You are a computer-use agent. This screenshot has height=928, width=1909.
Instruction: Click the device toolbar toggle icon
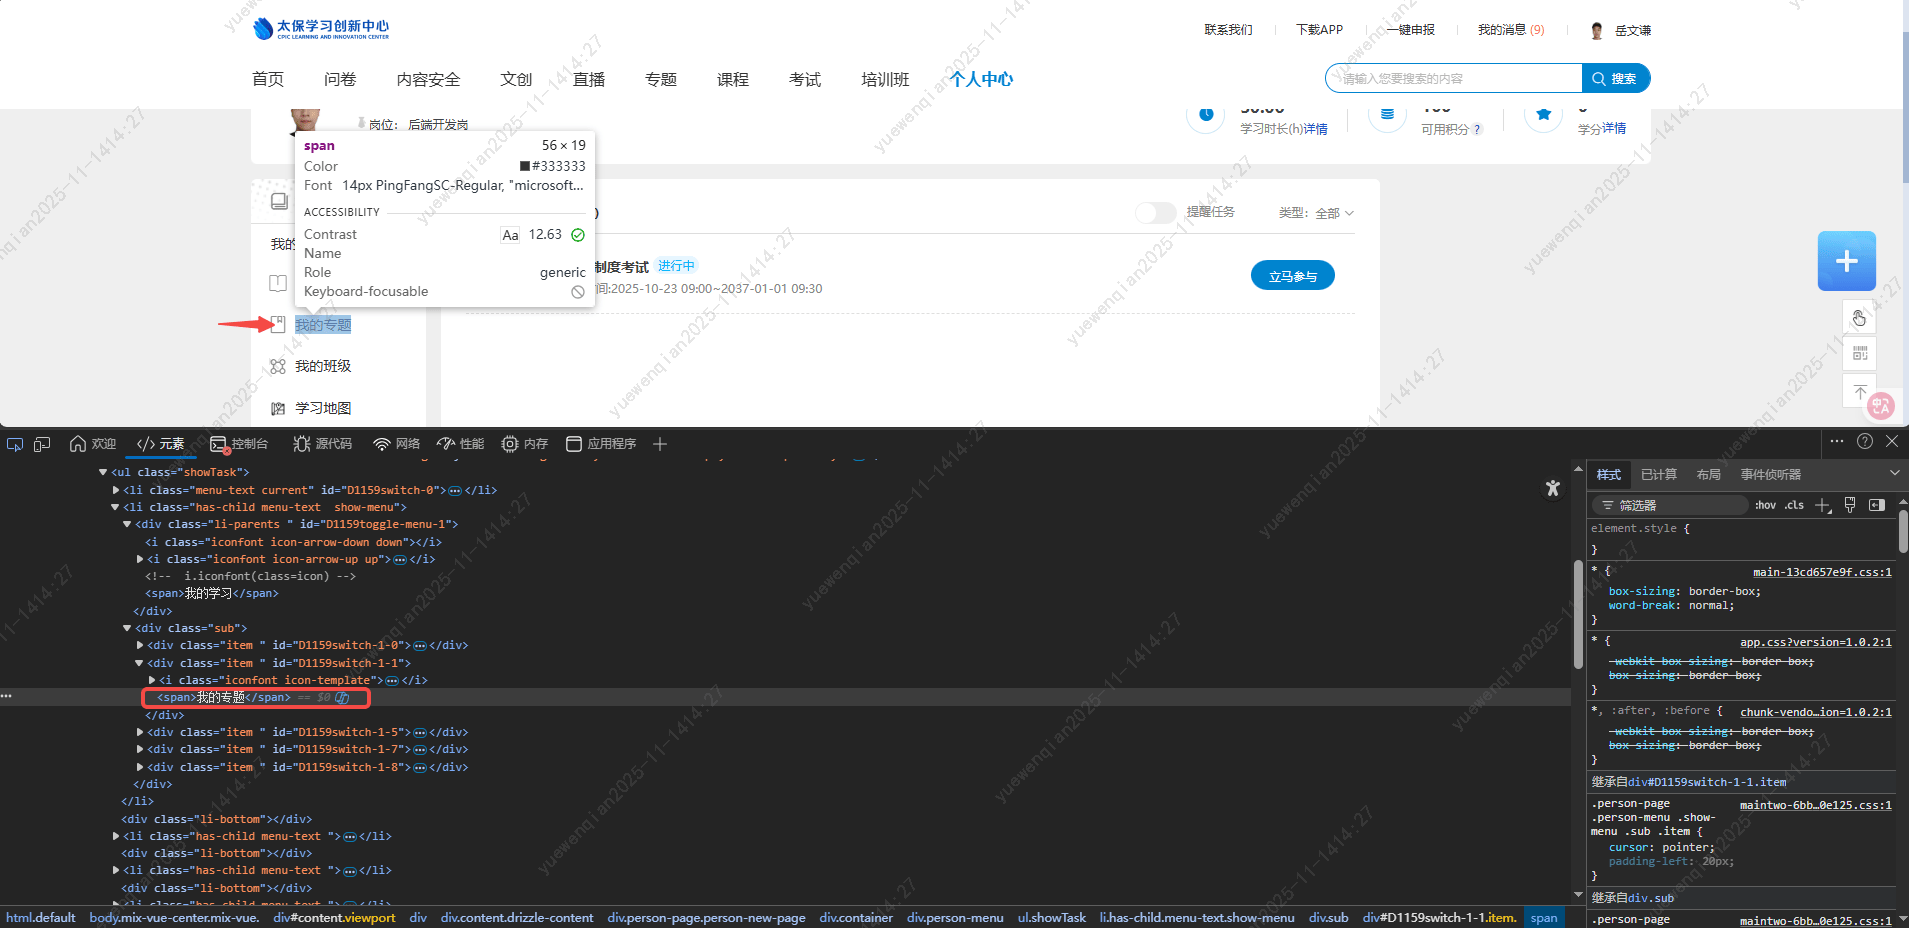coord(42,443)
